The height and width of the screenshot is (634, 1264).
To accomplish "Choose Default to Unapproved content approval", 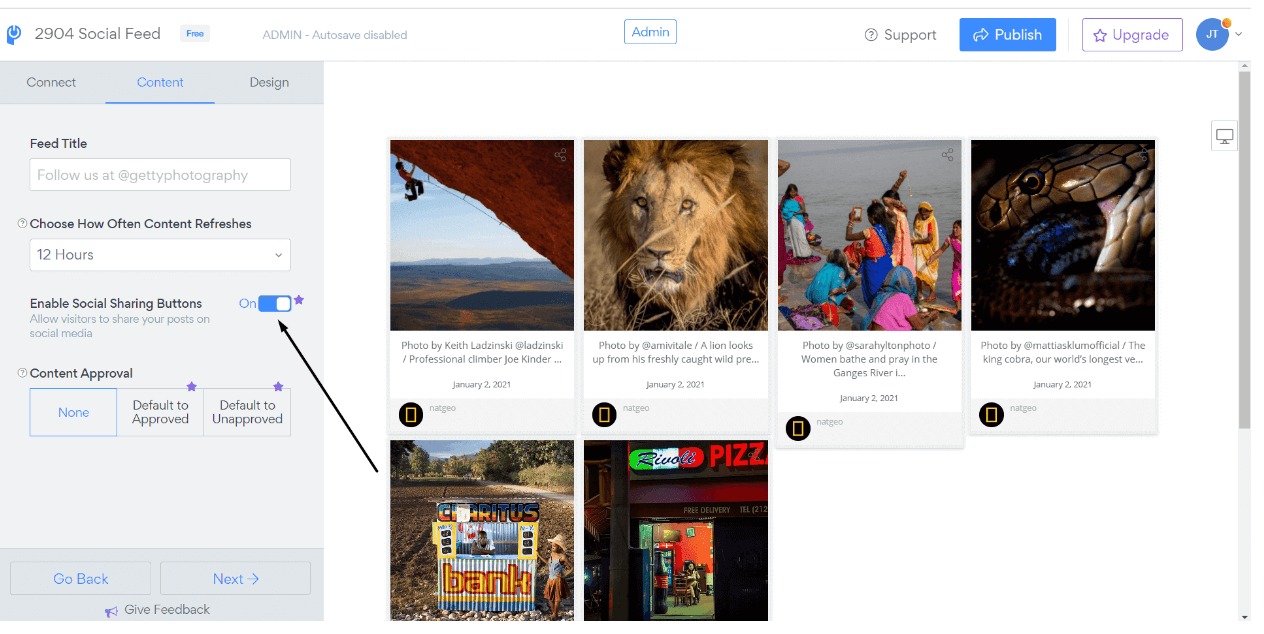I will [246, 412].
